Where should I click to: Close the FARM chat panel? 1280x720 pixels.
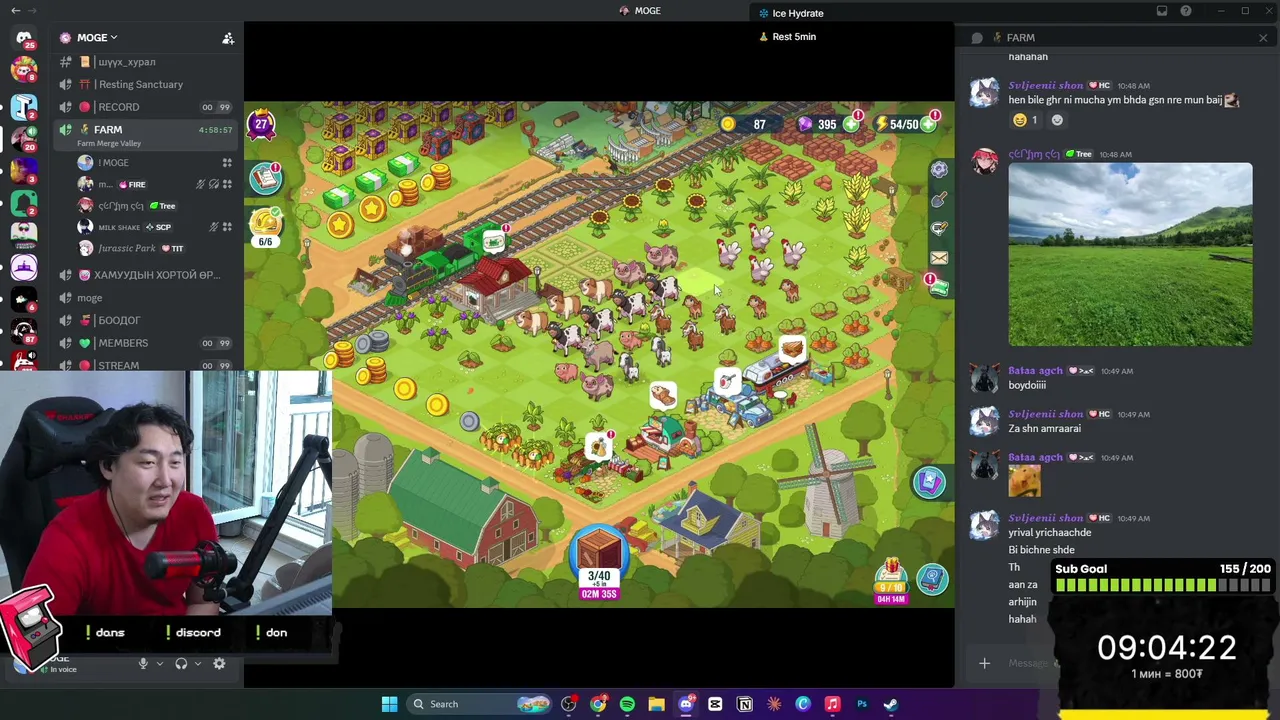[1263, 38]
